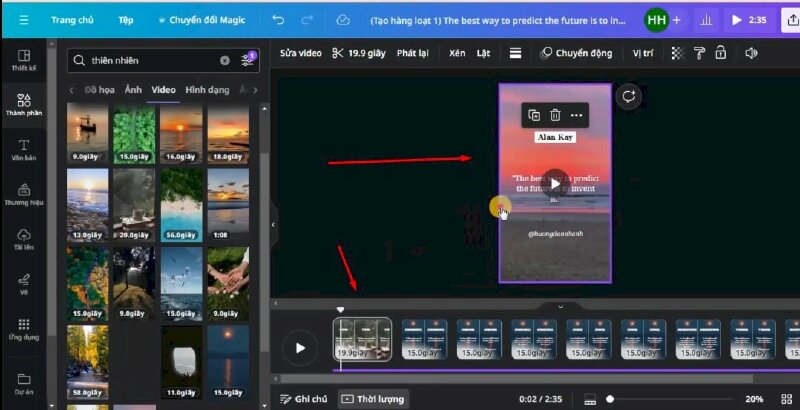Screen dimensions: 800x410
Task: Open the Vẽ draw panel
Action: pyautogui.click(x=23, y=284)
